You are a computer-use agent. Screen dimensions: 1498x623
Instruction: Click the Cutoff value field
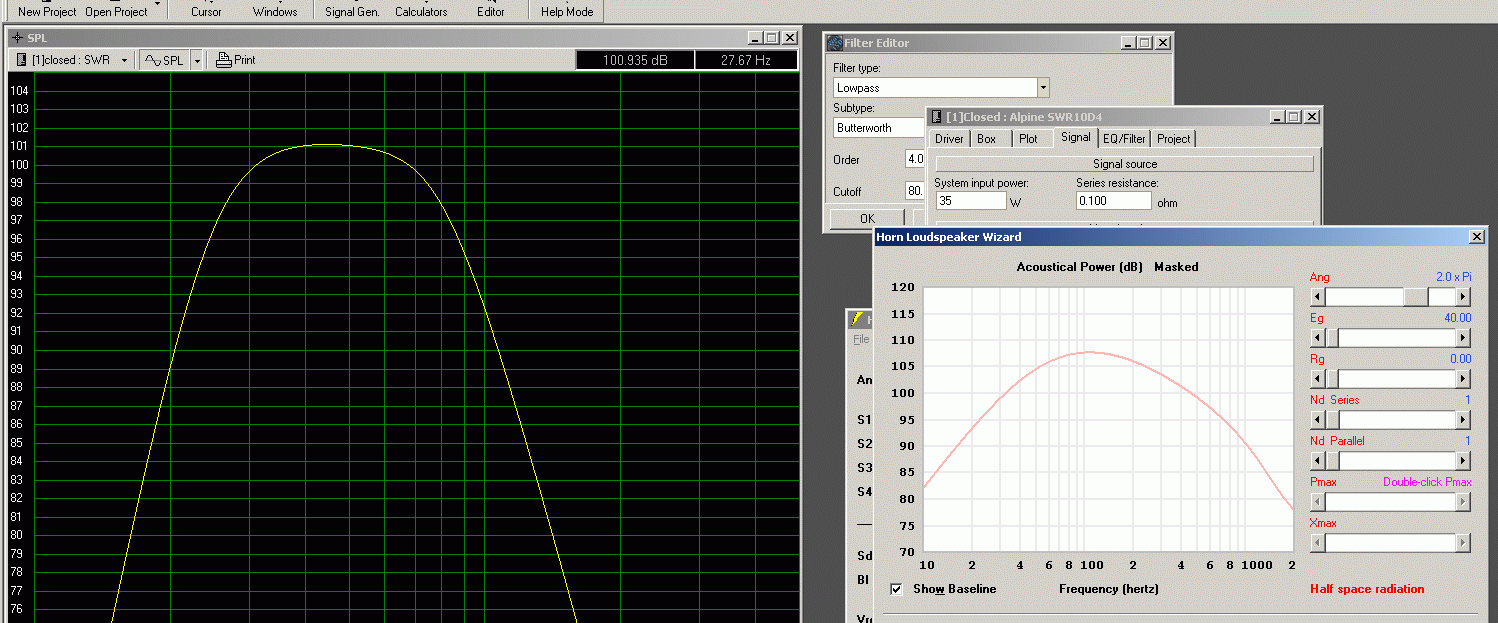(916, 191)
